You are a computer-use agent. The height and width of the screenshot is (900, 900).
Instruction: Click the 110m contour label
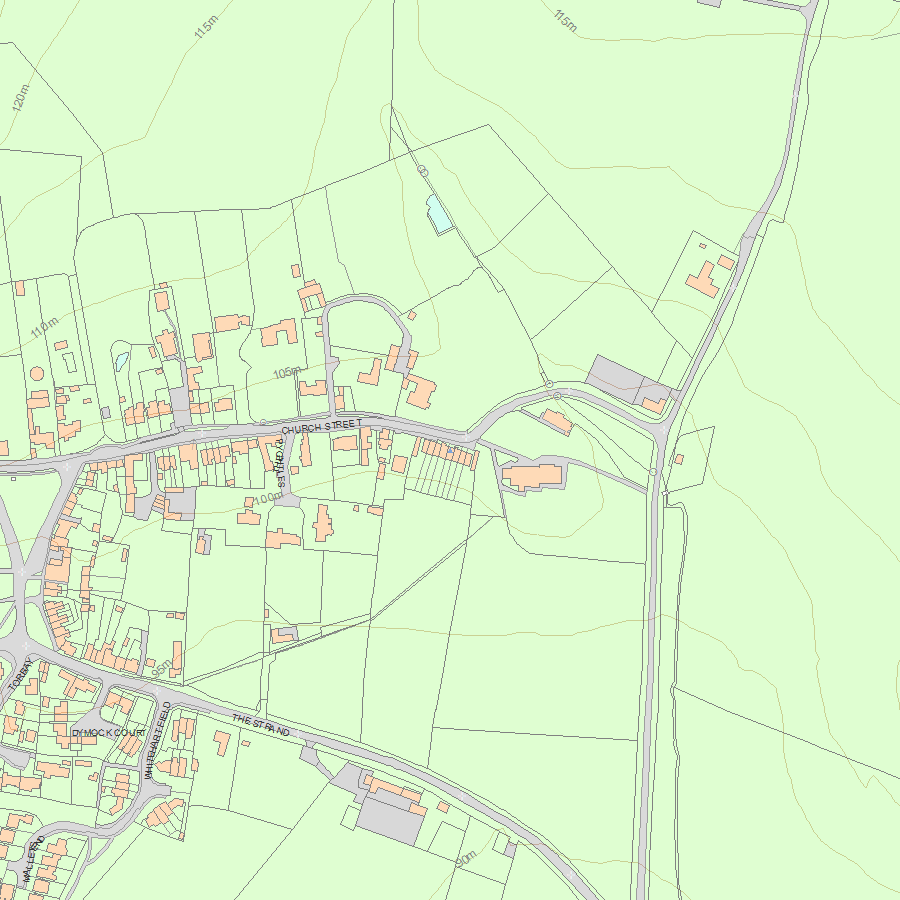(x=45, y=327)
